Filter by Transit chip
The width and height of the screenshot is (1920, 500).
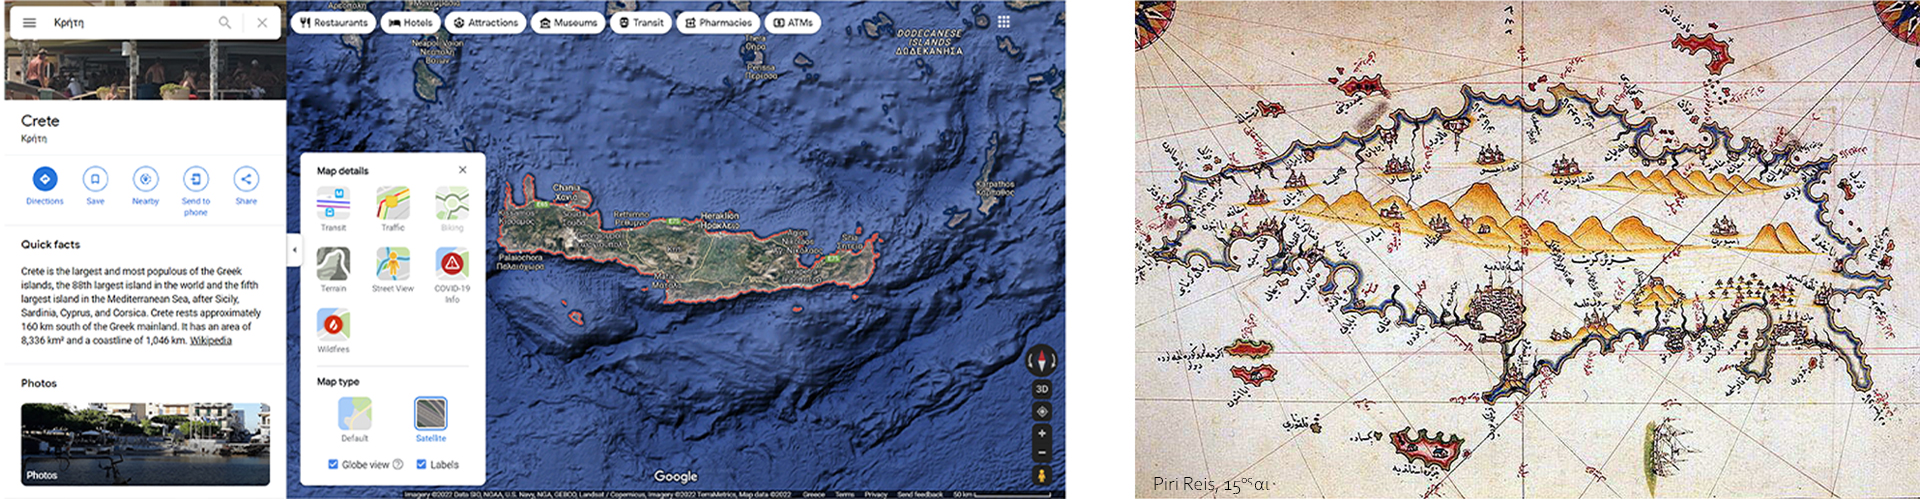pos(641,22)
